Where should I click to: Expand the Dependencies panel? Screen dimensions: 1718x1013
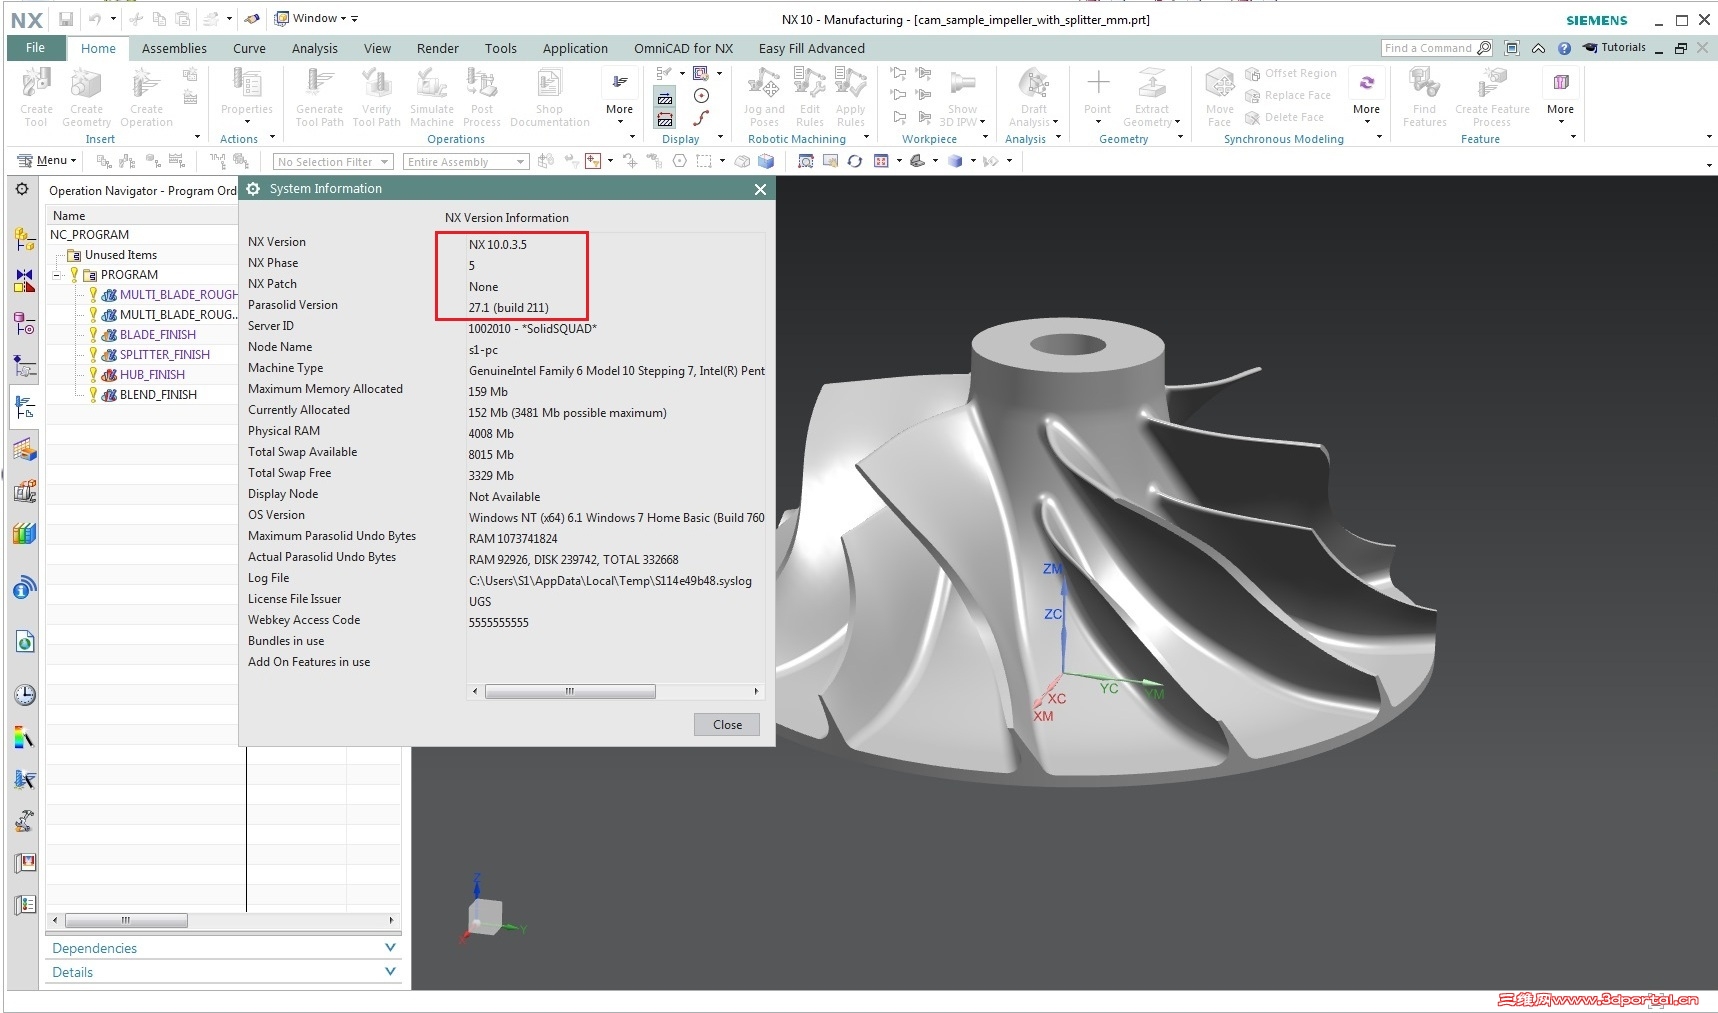click(x=223, y=948)
